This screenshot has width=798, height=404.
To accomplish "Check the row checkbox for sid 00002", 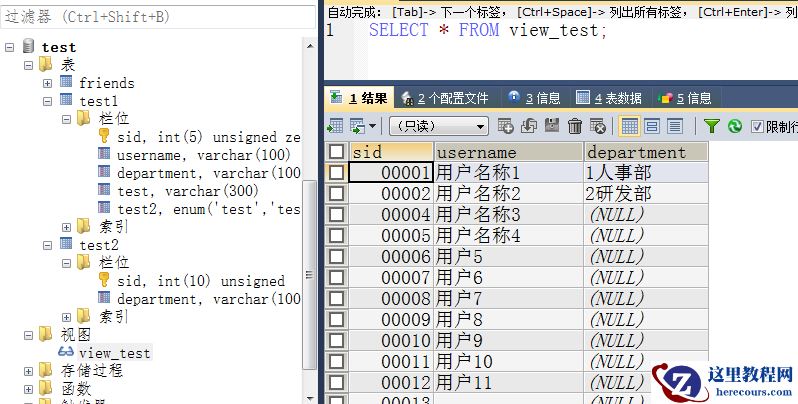I will [x=336, y=193].
